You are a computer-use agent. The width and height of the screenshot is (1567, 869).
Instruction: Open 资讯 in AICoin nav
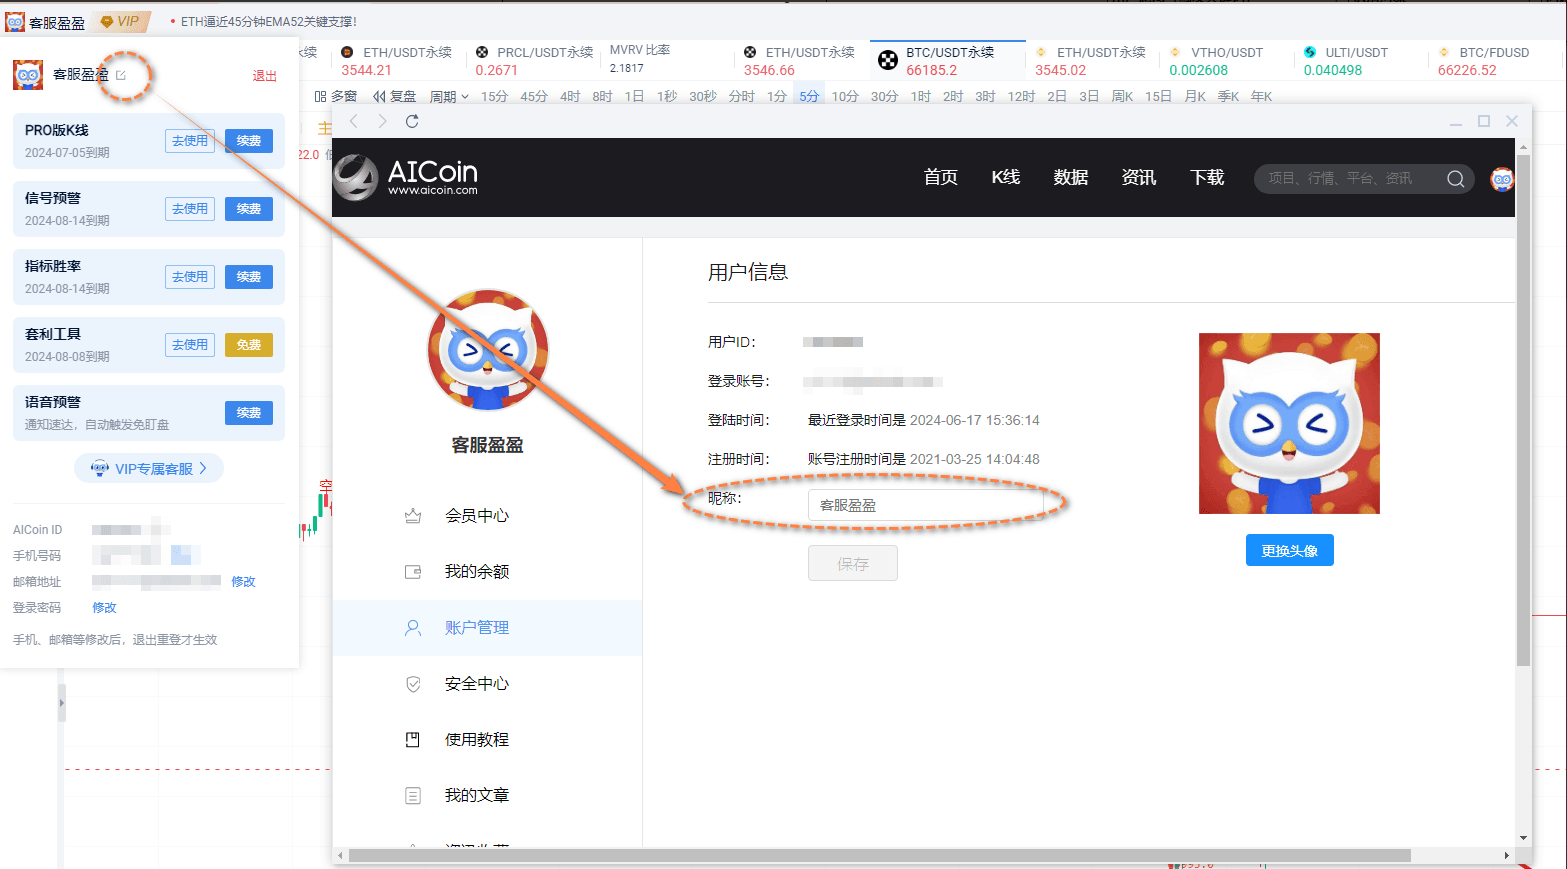pos(1139,177)
